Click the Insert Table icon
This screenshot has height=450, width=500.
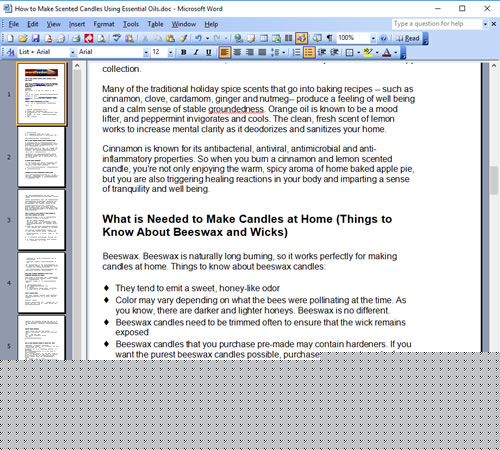264,38
